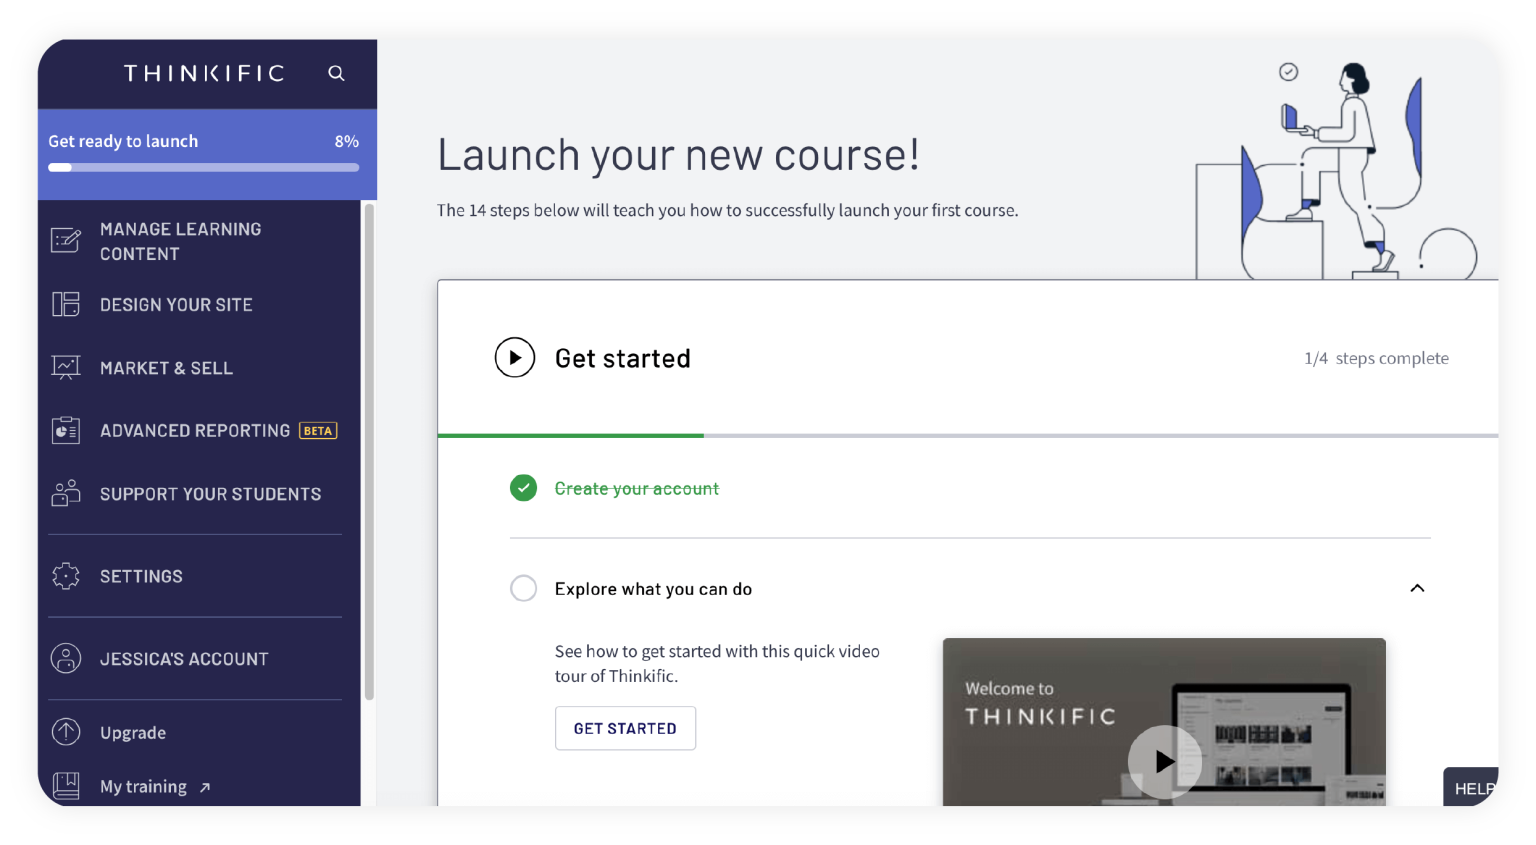Open My Training with the book icon

[x=65, y=786]
